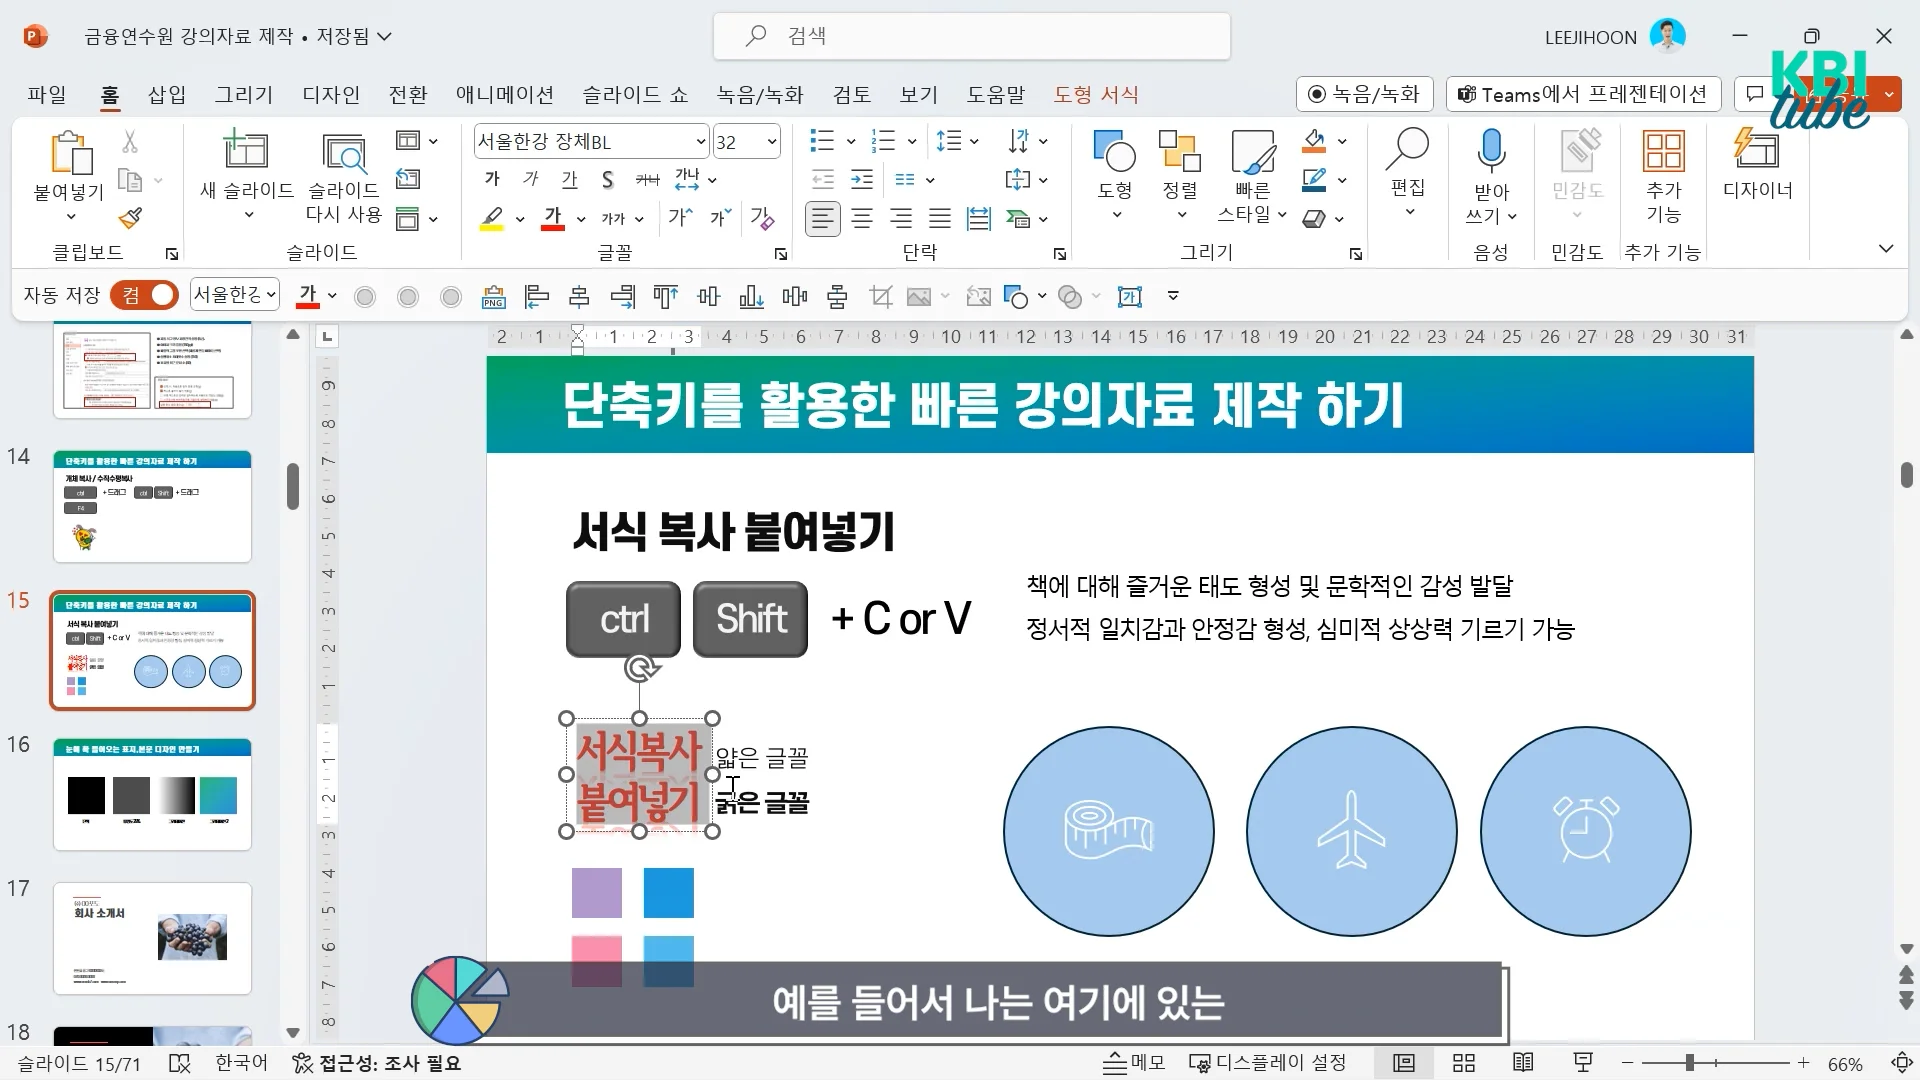Open Display Settings in status bar
Screen dimensions: 1920x1080
click(1267, 1063)
